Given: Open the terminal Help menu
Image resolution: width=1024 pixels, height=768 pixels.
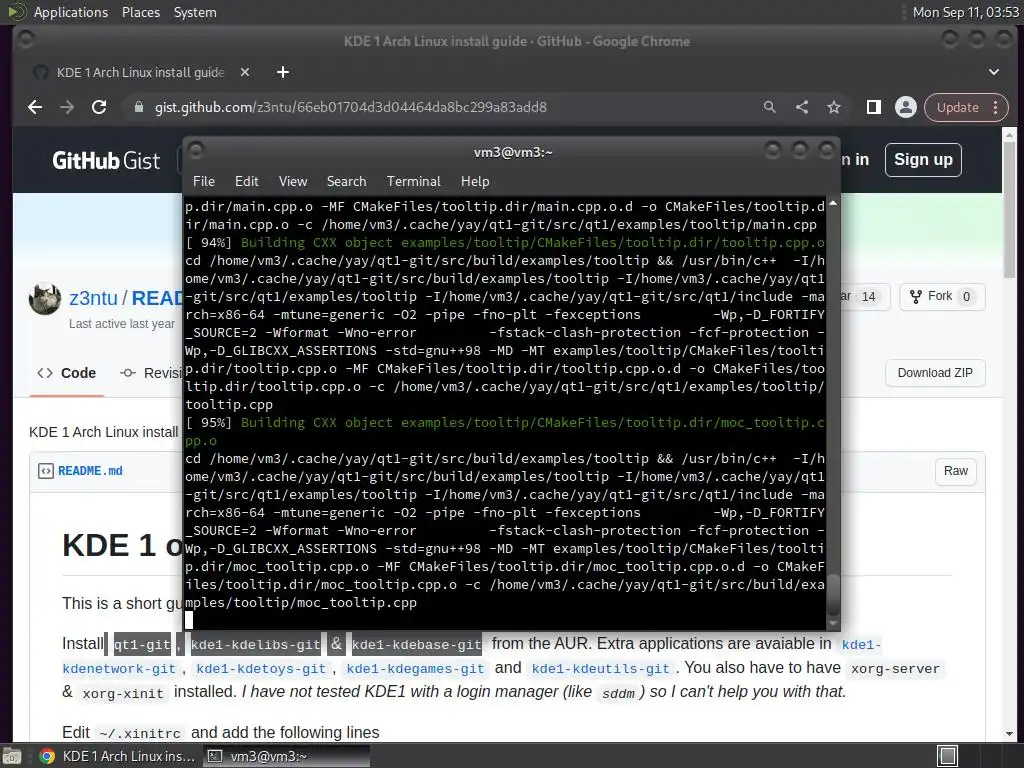Looking at the screenshot, I should tap(475, 182).
